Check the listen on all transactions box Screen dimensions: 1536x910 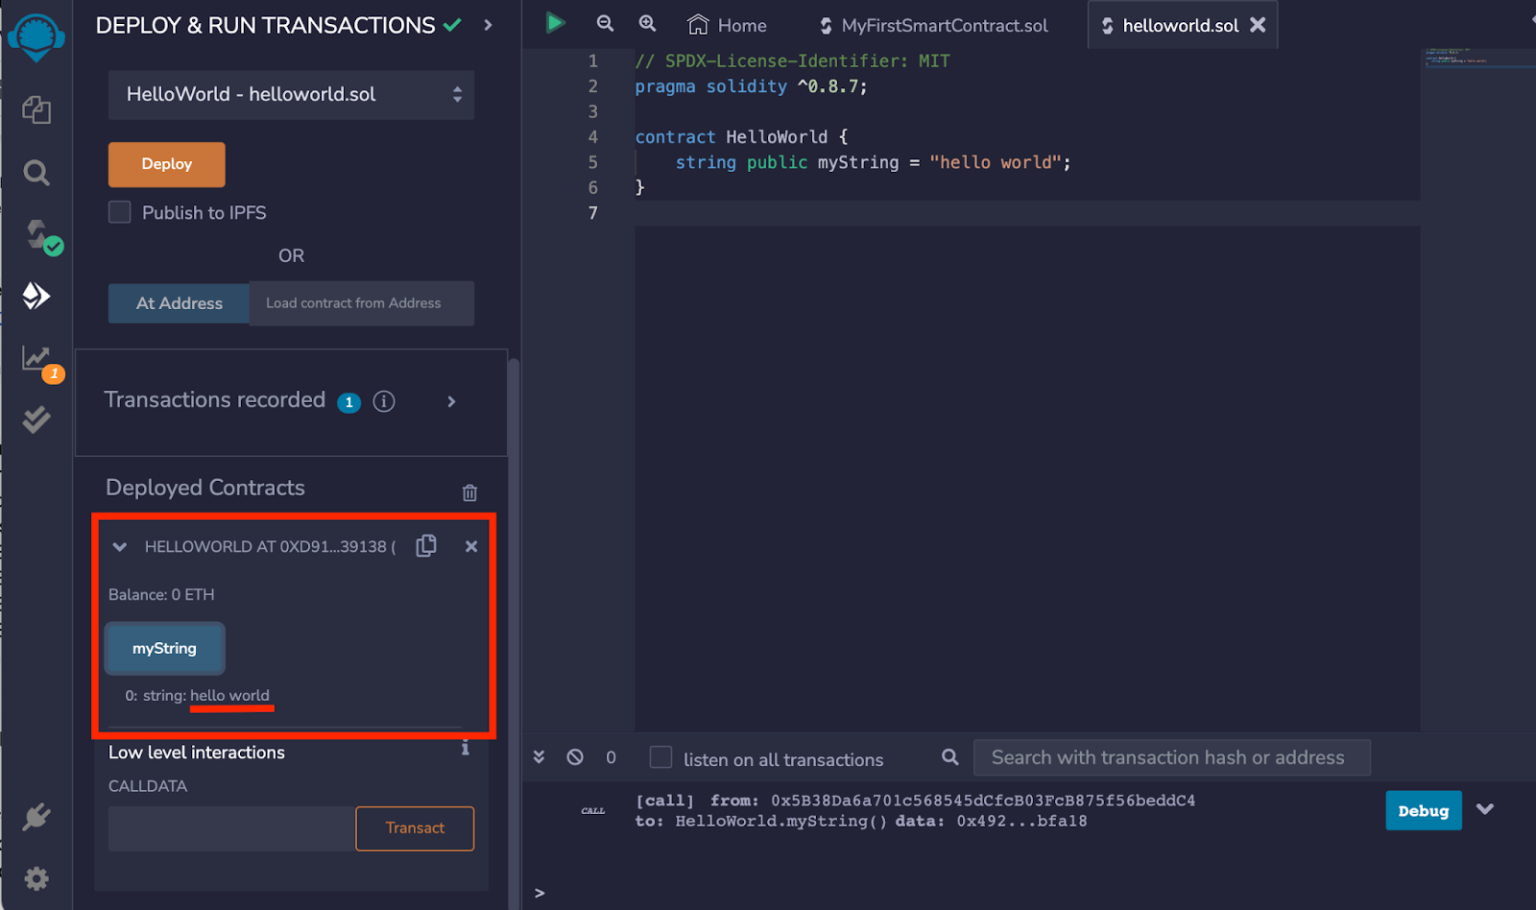click(x=661, y=758)
